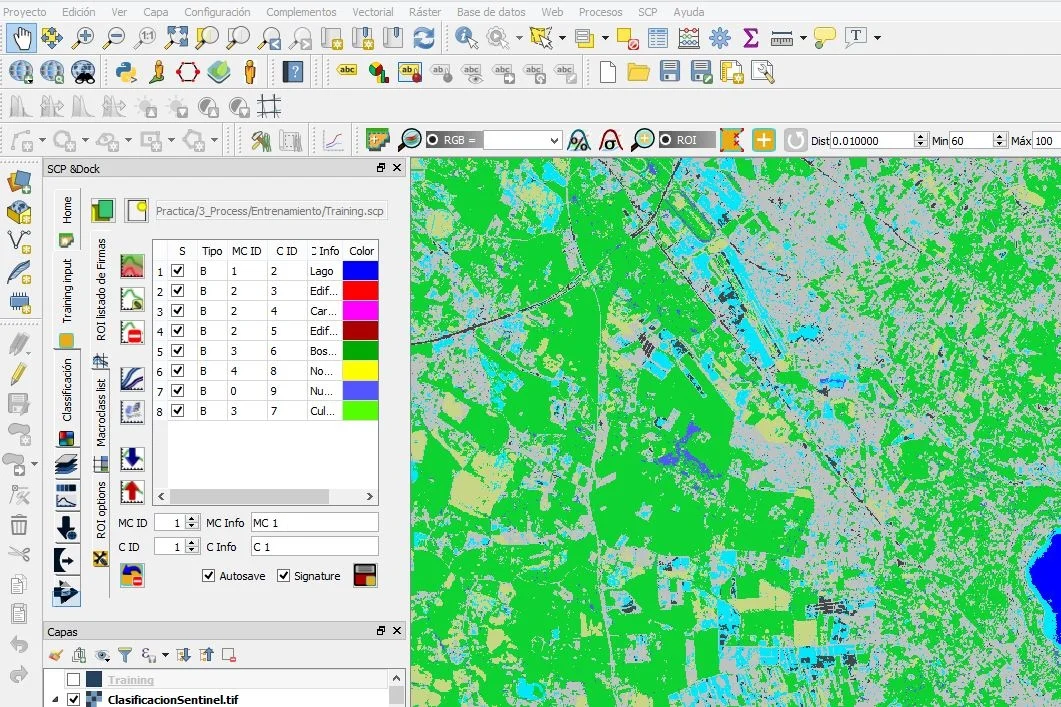1061x707 pixels.
Task: Click the help book icon
Action: click(292, 72)
